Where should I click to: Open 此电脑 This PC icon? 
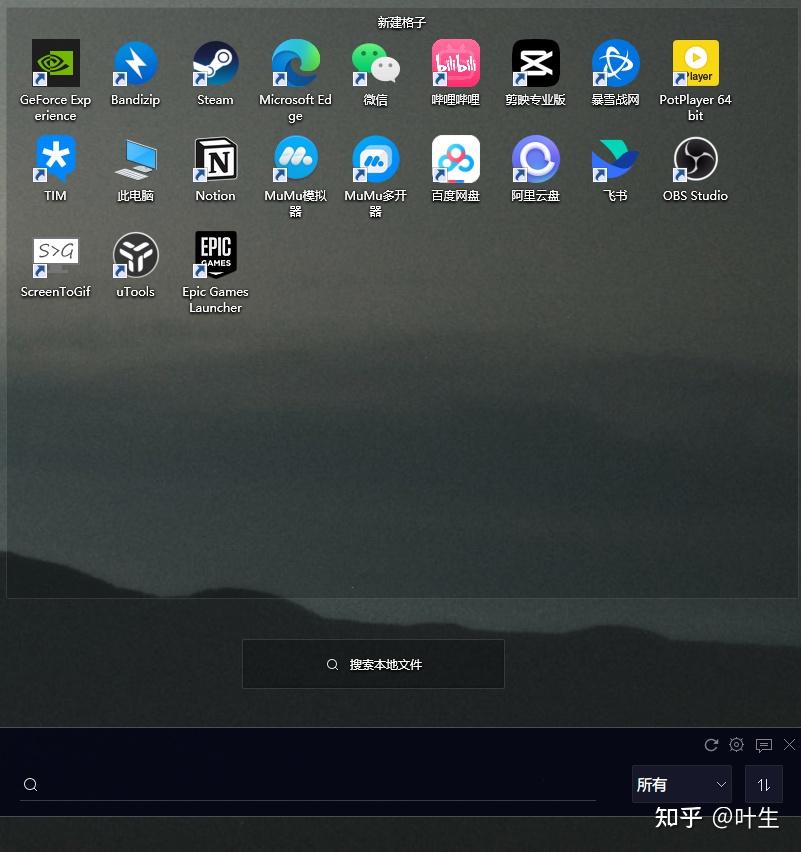135,159
